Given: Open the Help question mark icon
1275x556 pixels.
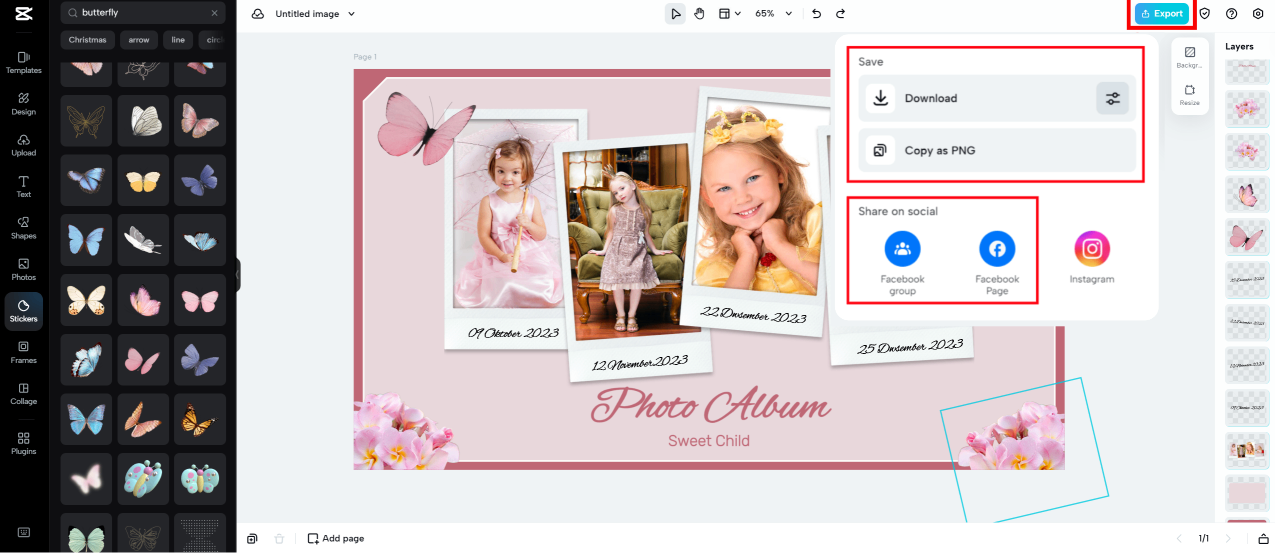Looking at the screenshot, I should (1231, 14).
